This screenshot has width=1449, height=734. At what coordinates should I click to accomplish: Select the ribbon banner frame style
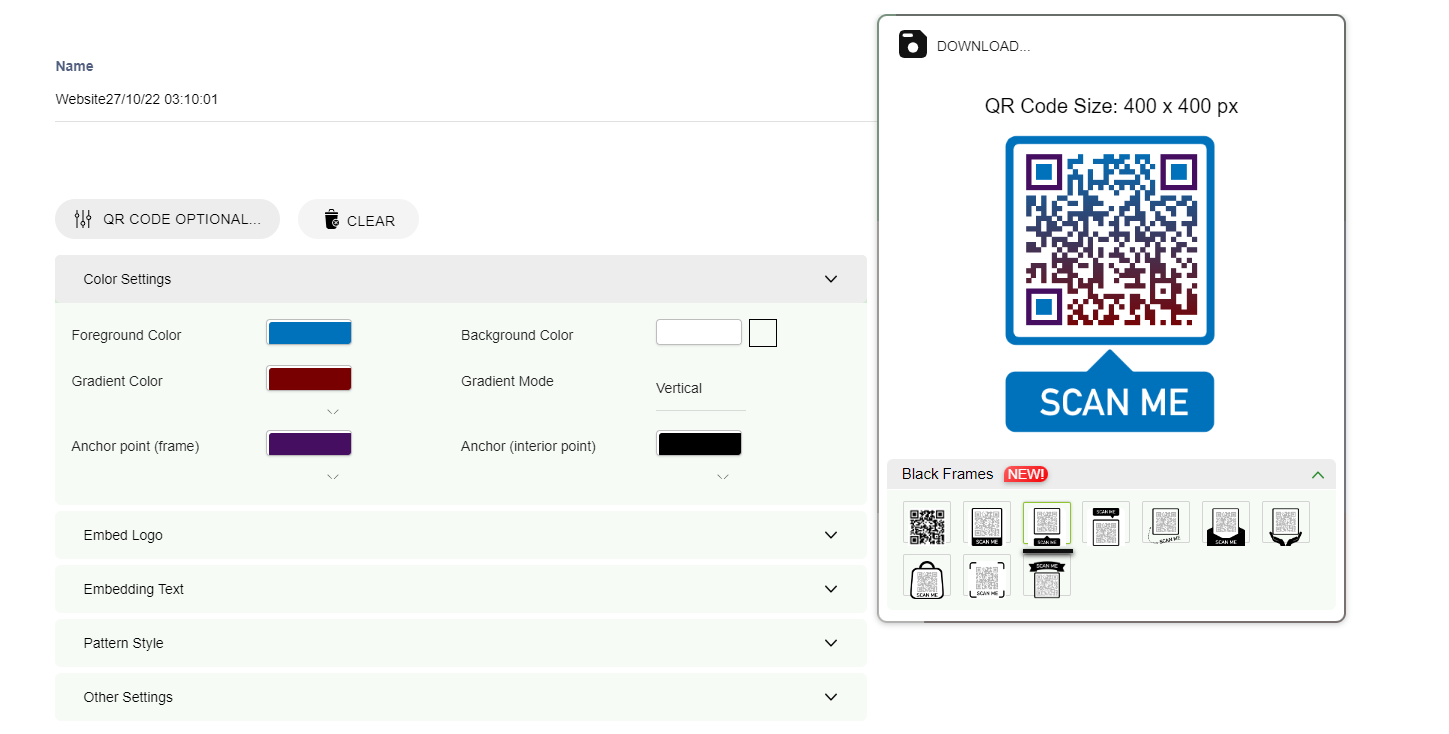[x=1046, y=578]
